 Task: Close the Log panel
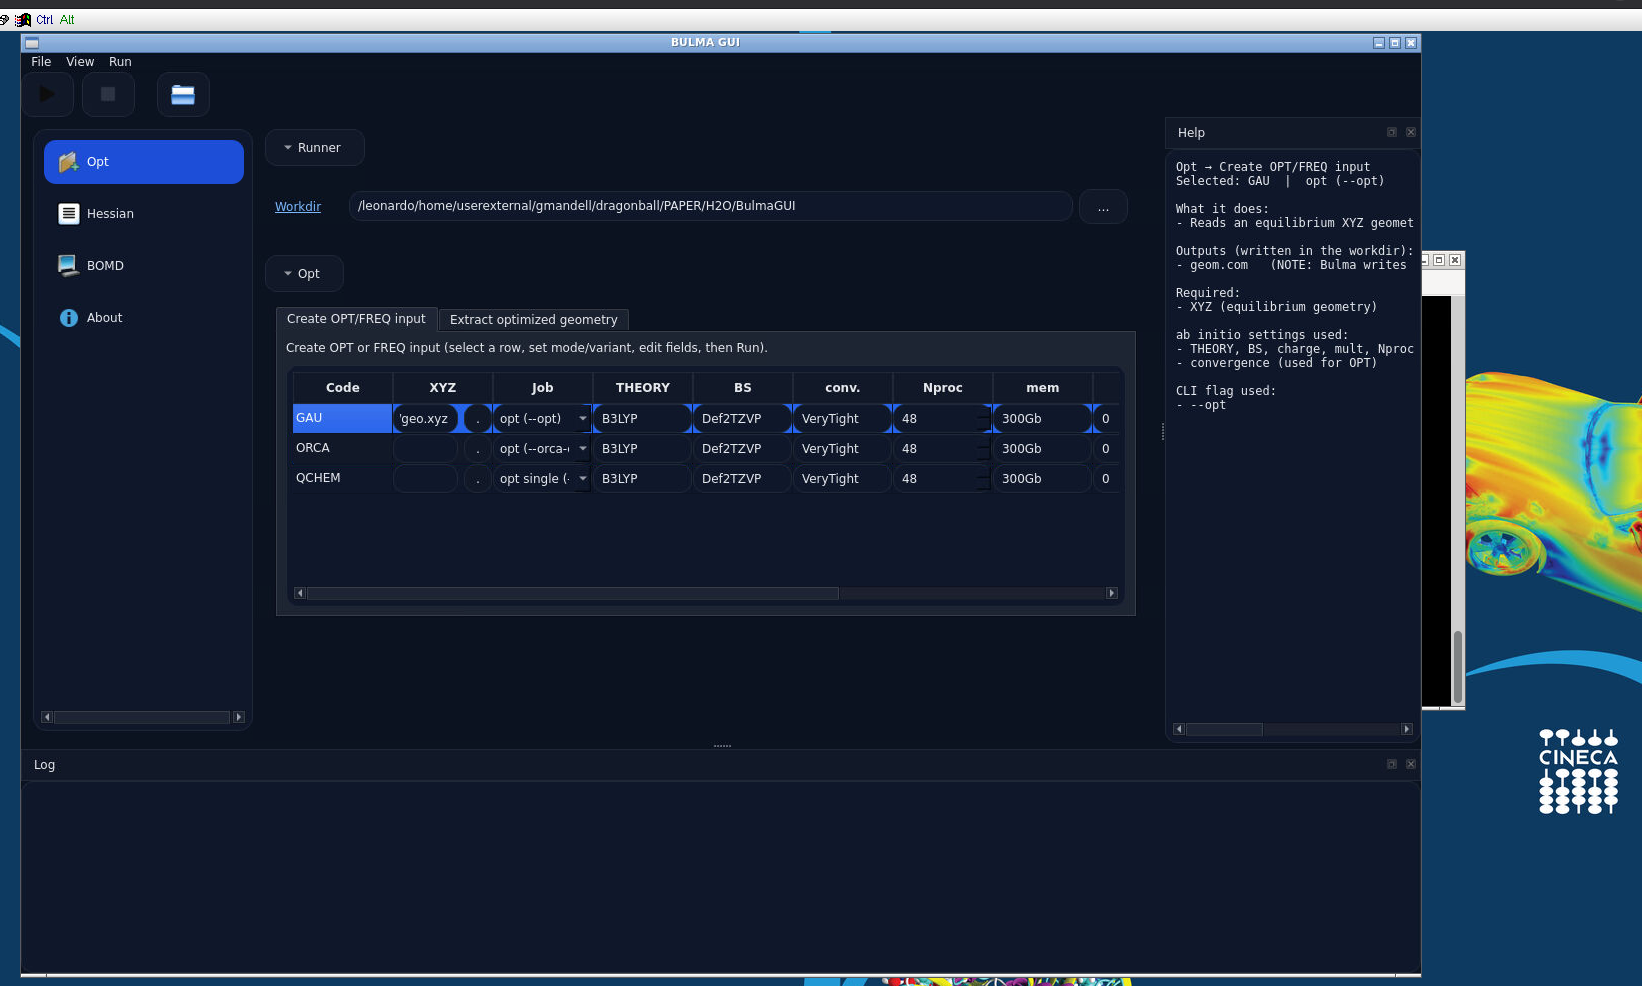[1411, 764]
